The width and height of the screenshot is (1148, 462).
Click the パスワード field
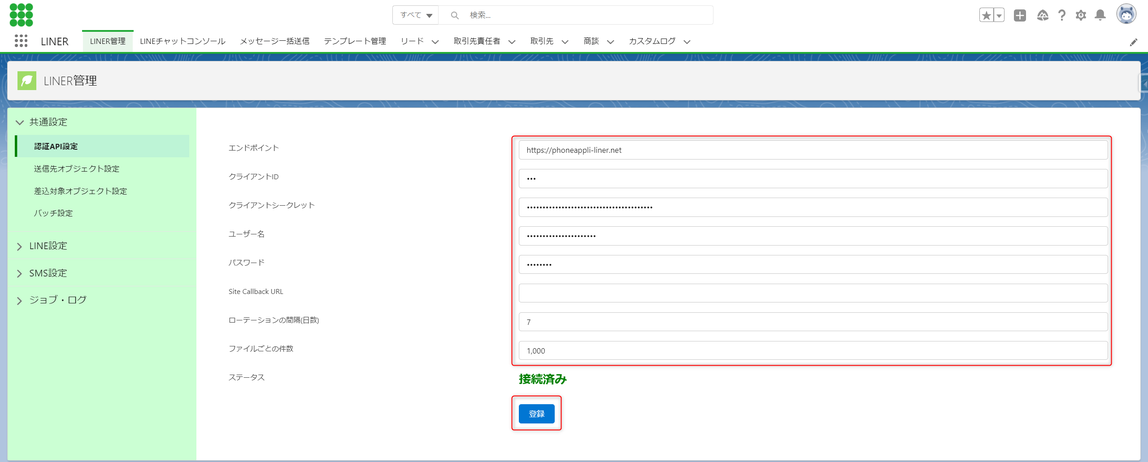(x=813, y=264)
